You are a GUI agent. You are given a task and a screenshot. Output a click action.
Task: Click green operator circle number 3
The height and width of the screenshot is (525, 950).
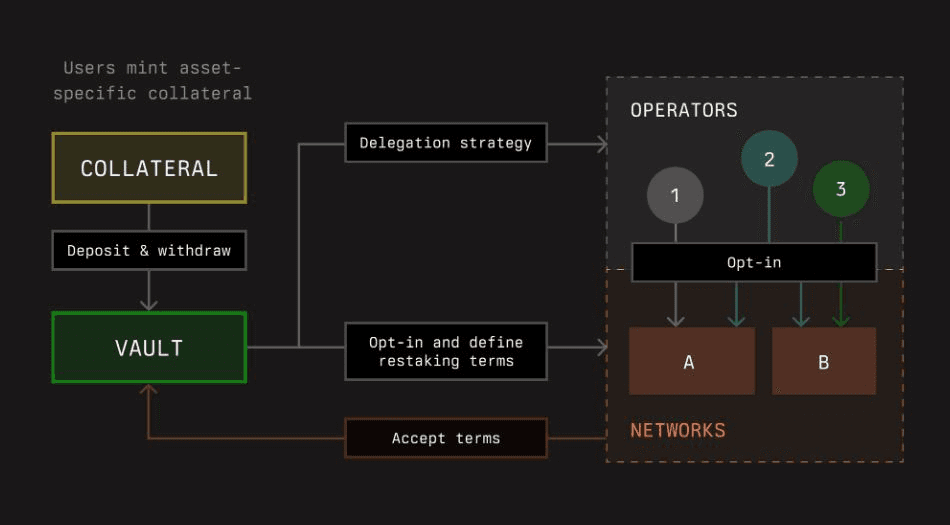click(841, 189)
